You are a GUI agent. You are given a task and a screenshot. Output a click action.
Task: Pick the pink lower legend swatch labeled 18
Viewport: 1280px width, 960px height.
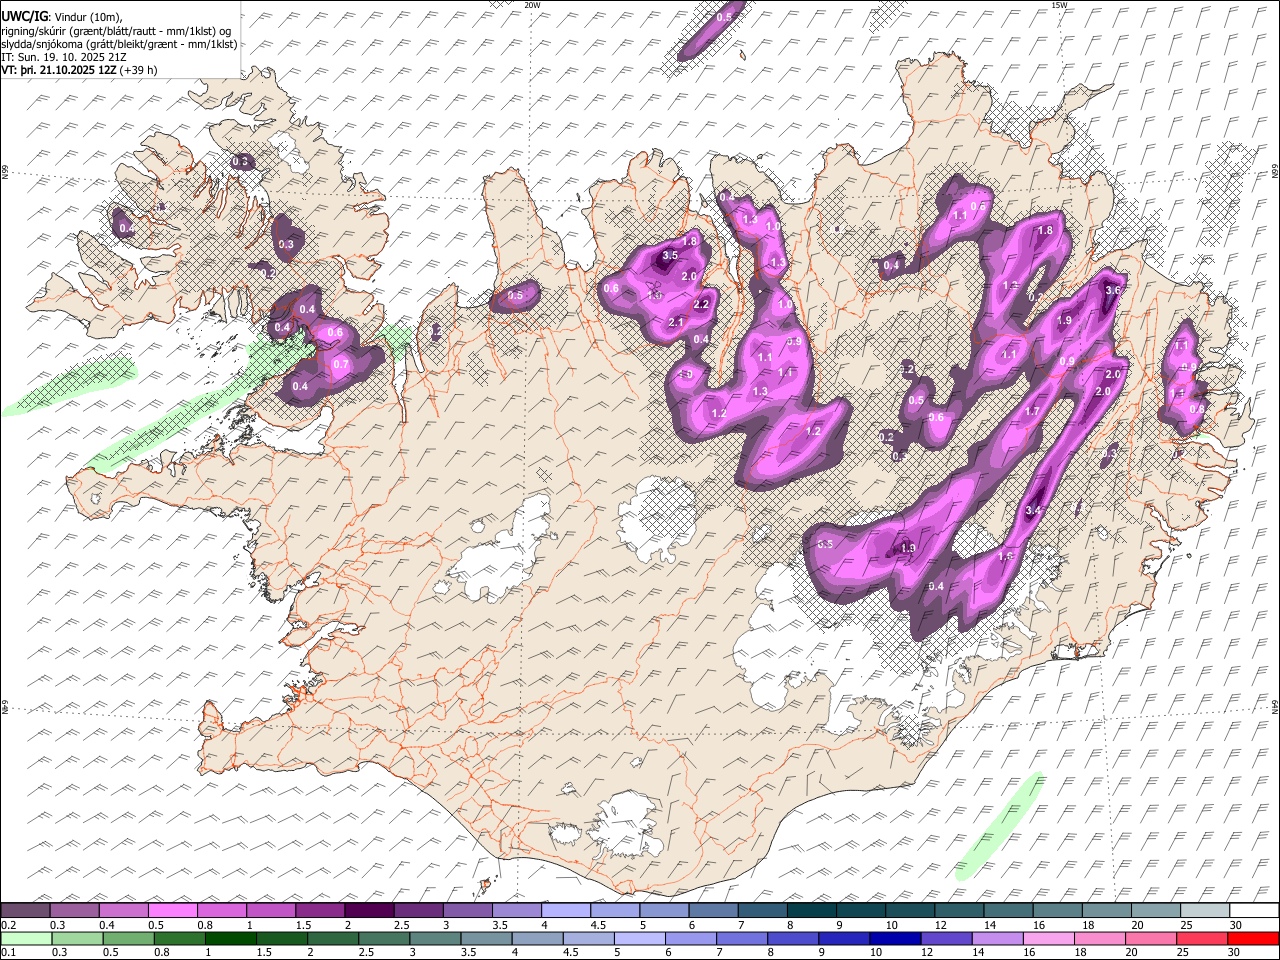1101,938
